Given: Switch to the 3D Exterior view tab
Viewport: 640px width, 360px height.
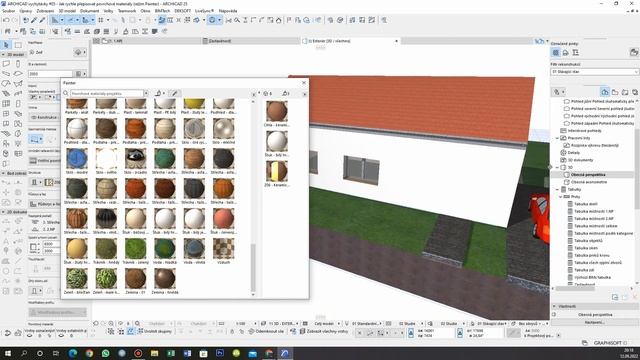Looking at the screenshot, I should 350,41.
